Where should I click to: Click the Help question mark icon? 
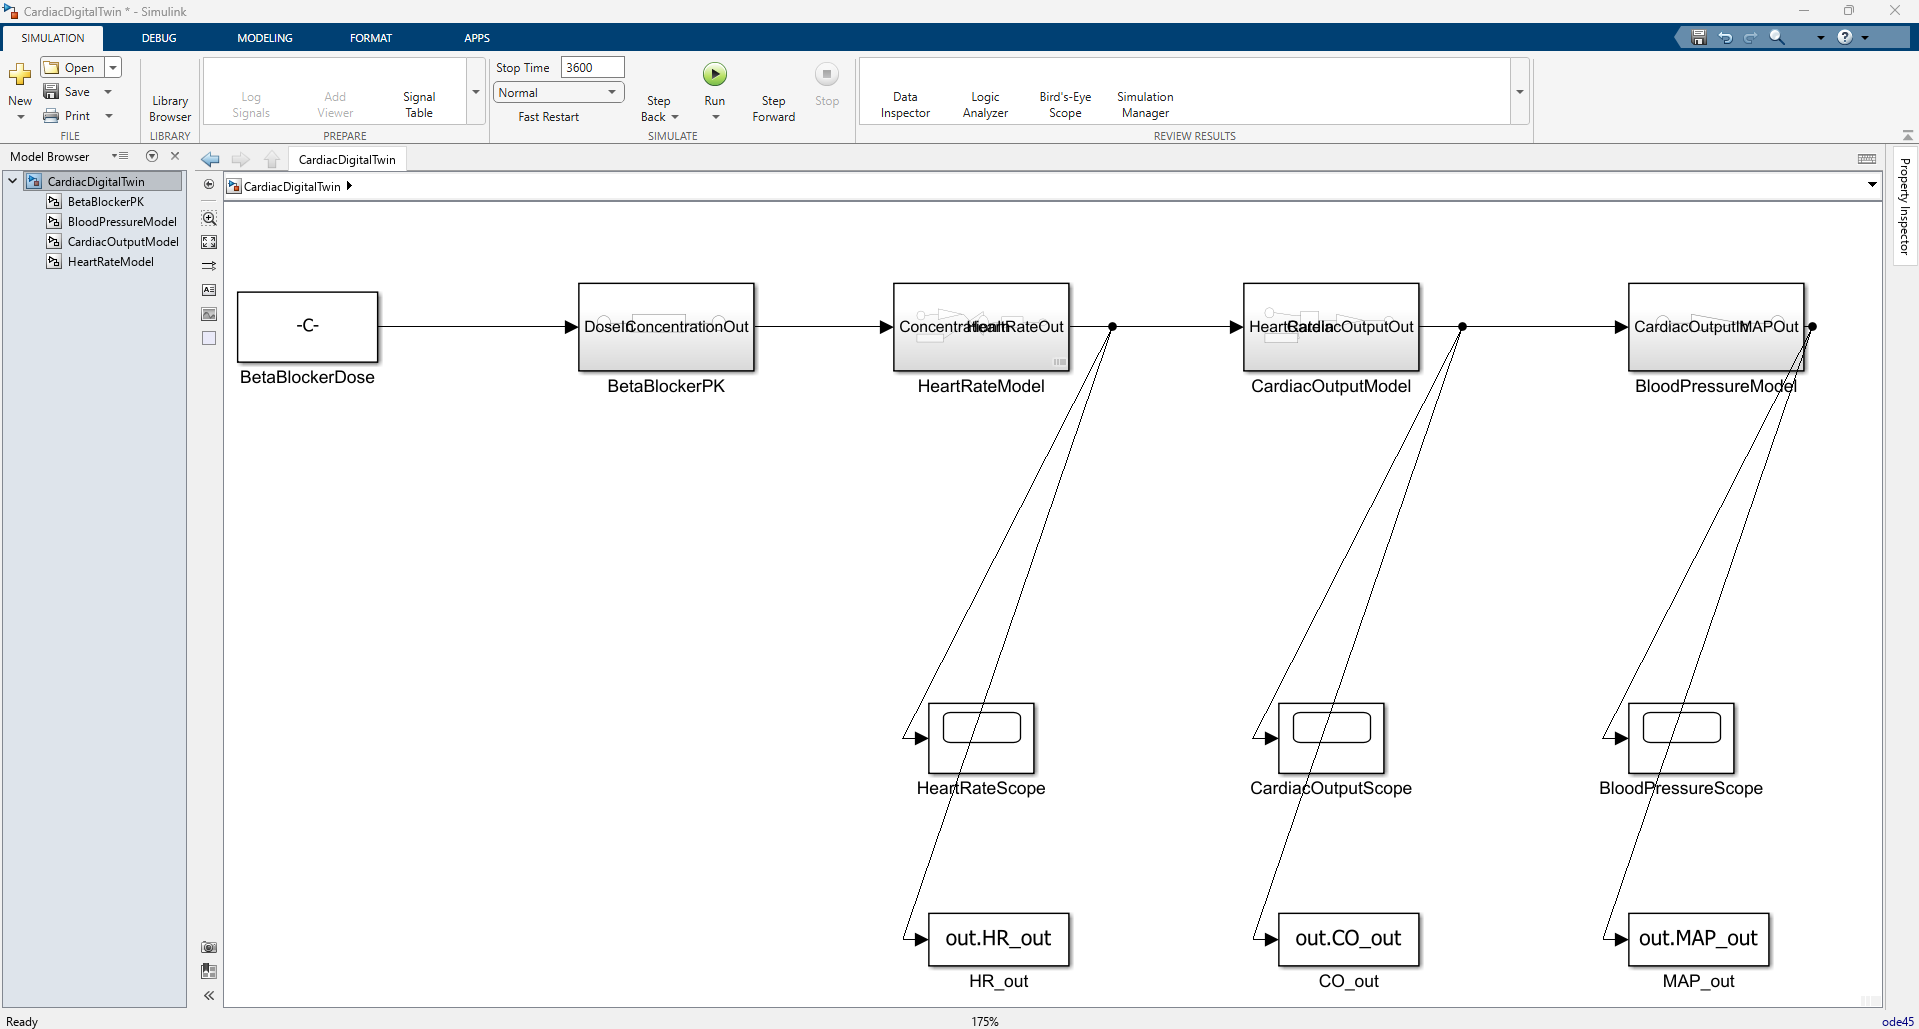(1845, 37)
